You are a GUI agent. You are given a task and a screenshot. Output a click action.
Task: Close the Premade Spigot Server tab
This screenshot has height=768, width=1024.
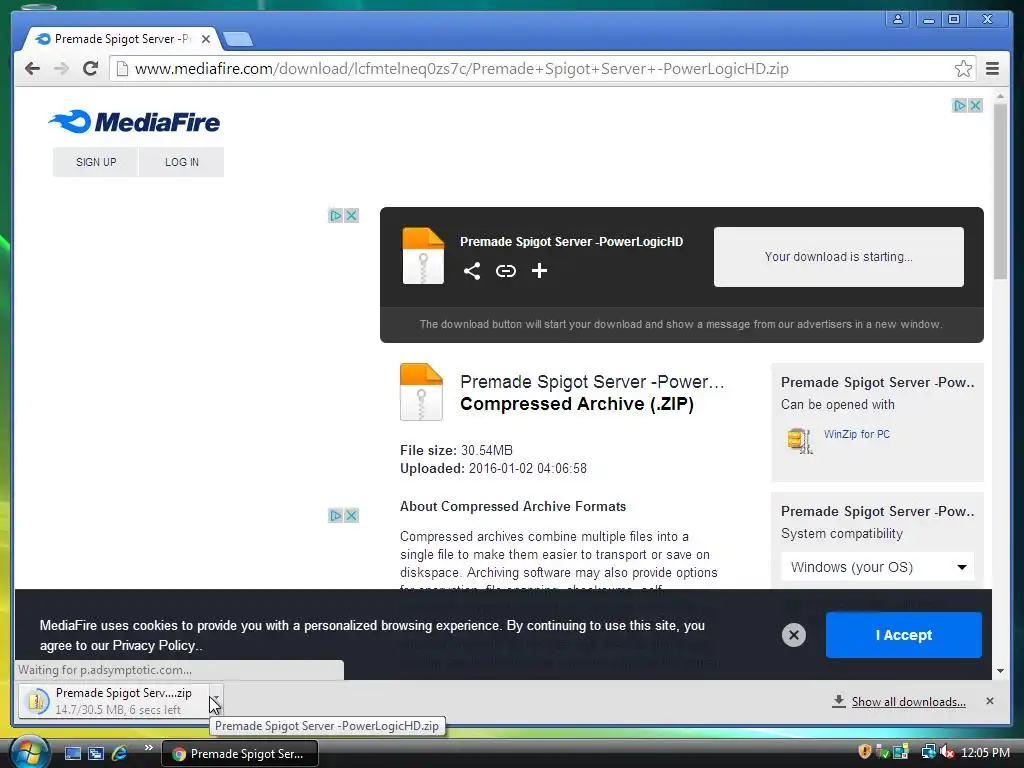pos(206,39)
